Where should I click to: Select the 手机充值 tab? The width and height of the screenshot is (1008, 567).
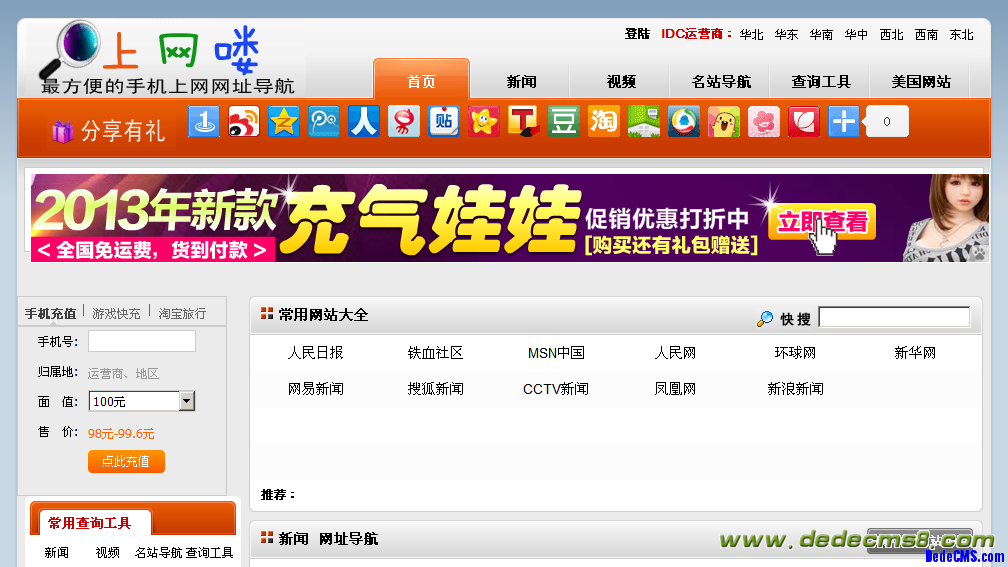(x=50, y=314)
